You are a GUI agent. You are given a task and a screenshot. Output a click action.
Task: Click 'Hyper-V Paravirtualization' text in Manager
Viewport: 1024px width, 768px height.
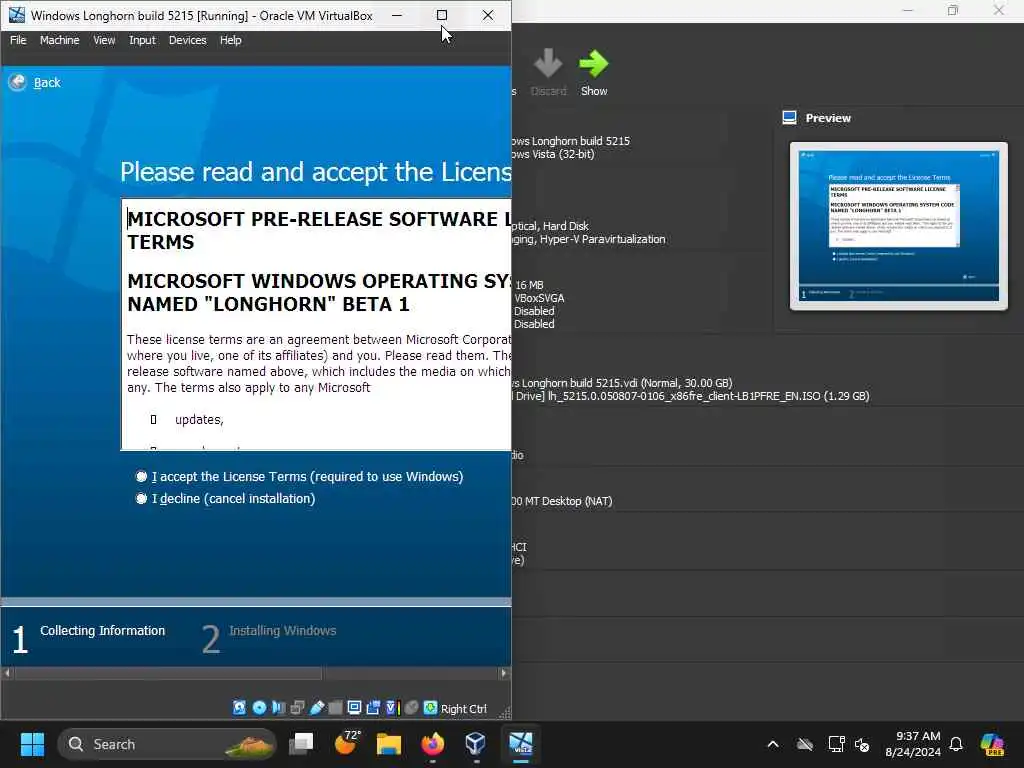pos(603,239)
